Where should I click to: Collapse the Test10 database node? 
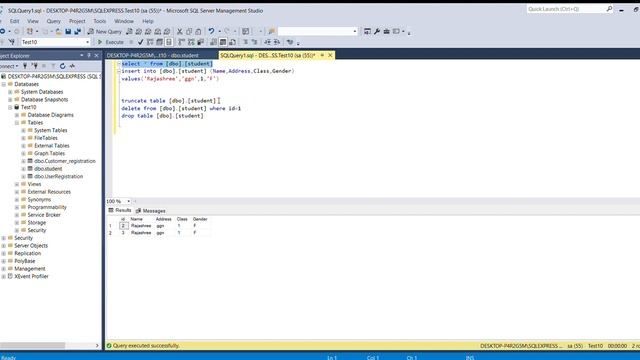point(10,107)
